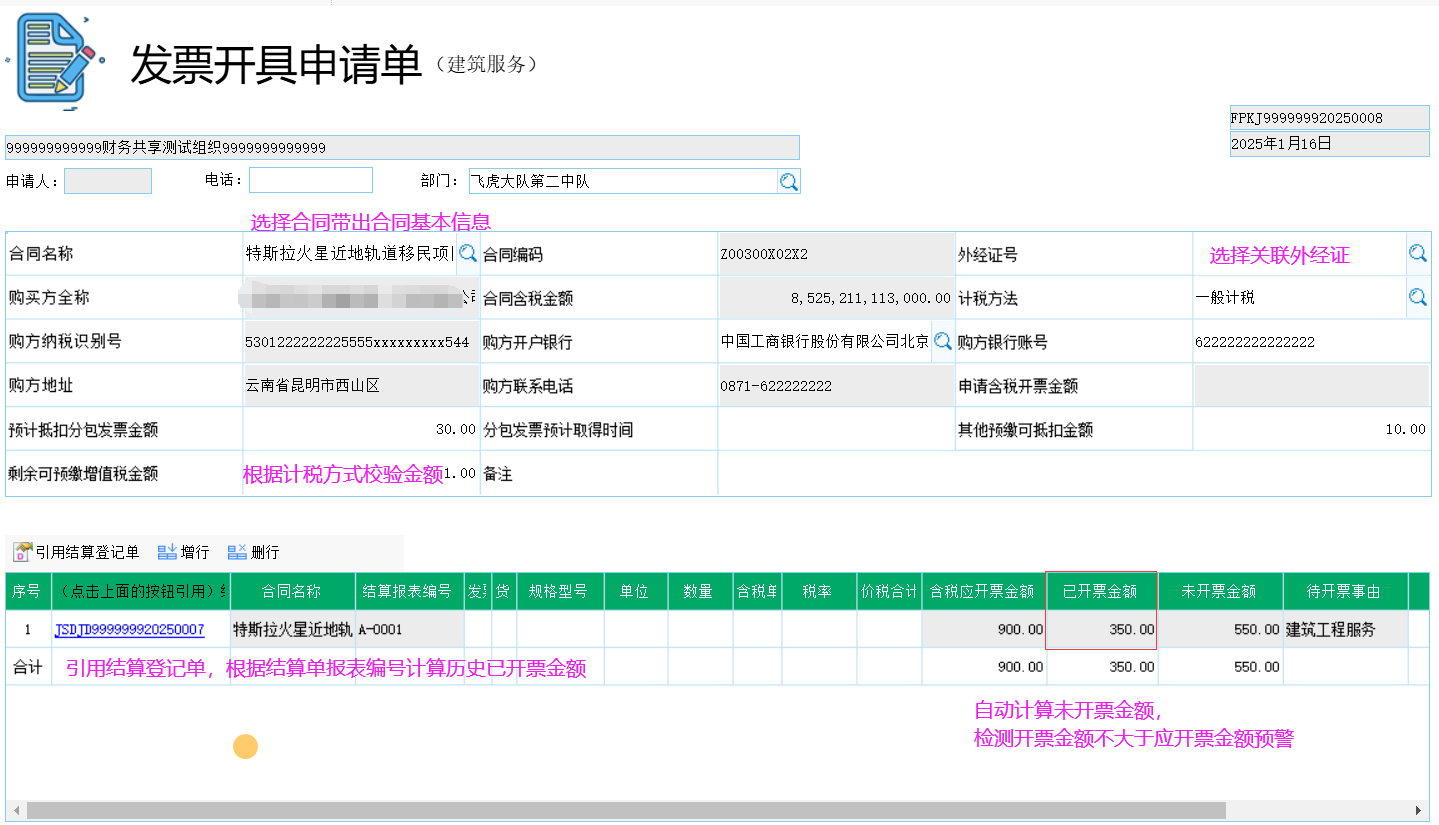1439x825 pixels.
Task: Open the 购方开户银行 bank lookup magnifier
Action: coord(942,341)
